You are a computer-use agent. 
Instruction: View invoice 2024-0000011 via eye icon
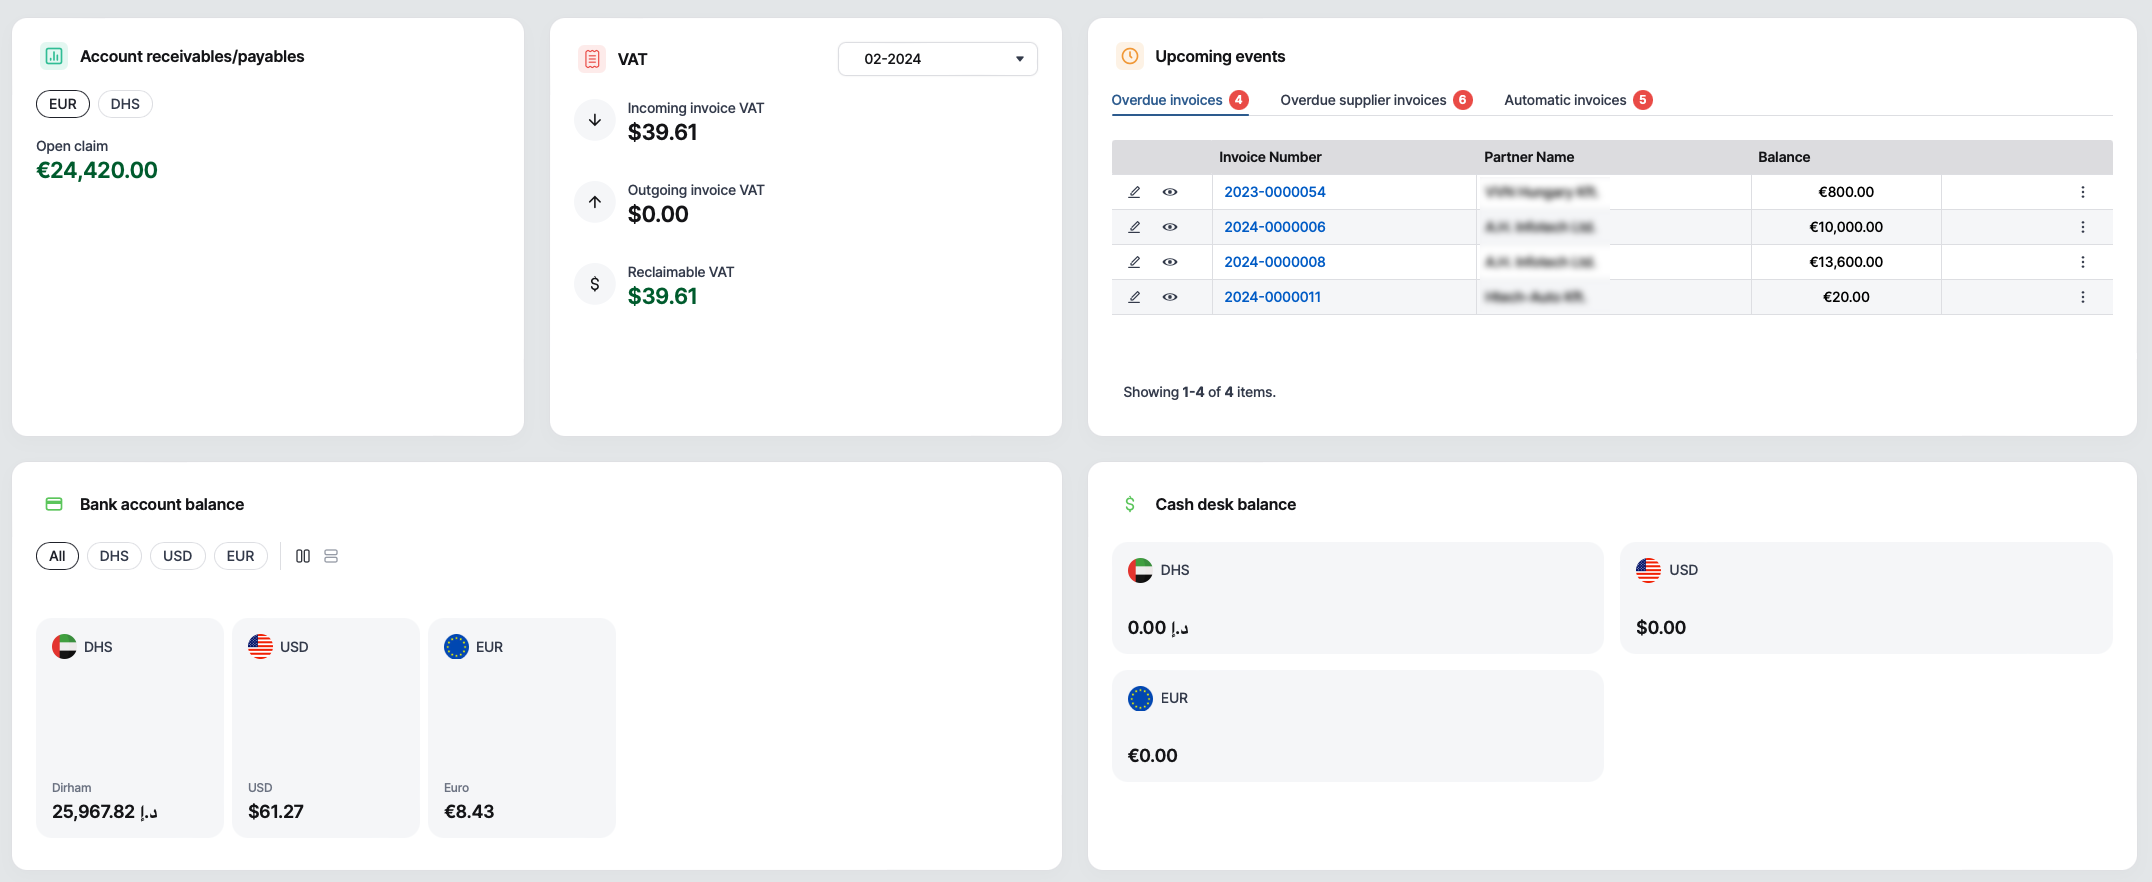[1169, 297]
